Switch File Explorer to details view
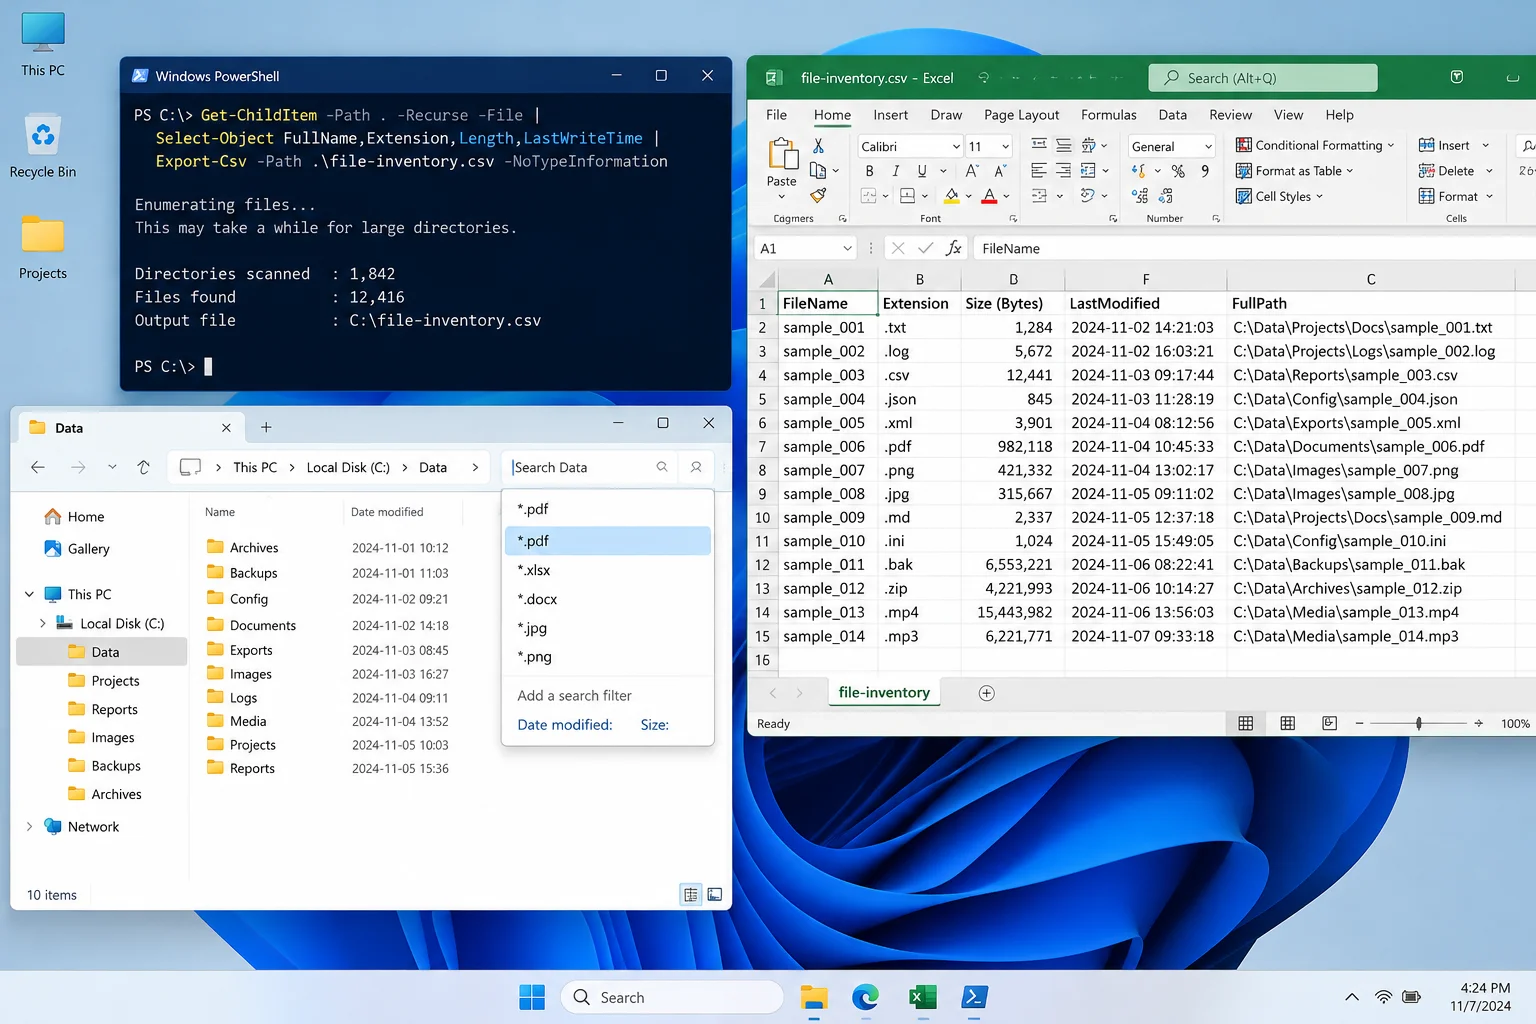This screenshot has height=1024, width=1536. point(690,894)
